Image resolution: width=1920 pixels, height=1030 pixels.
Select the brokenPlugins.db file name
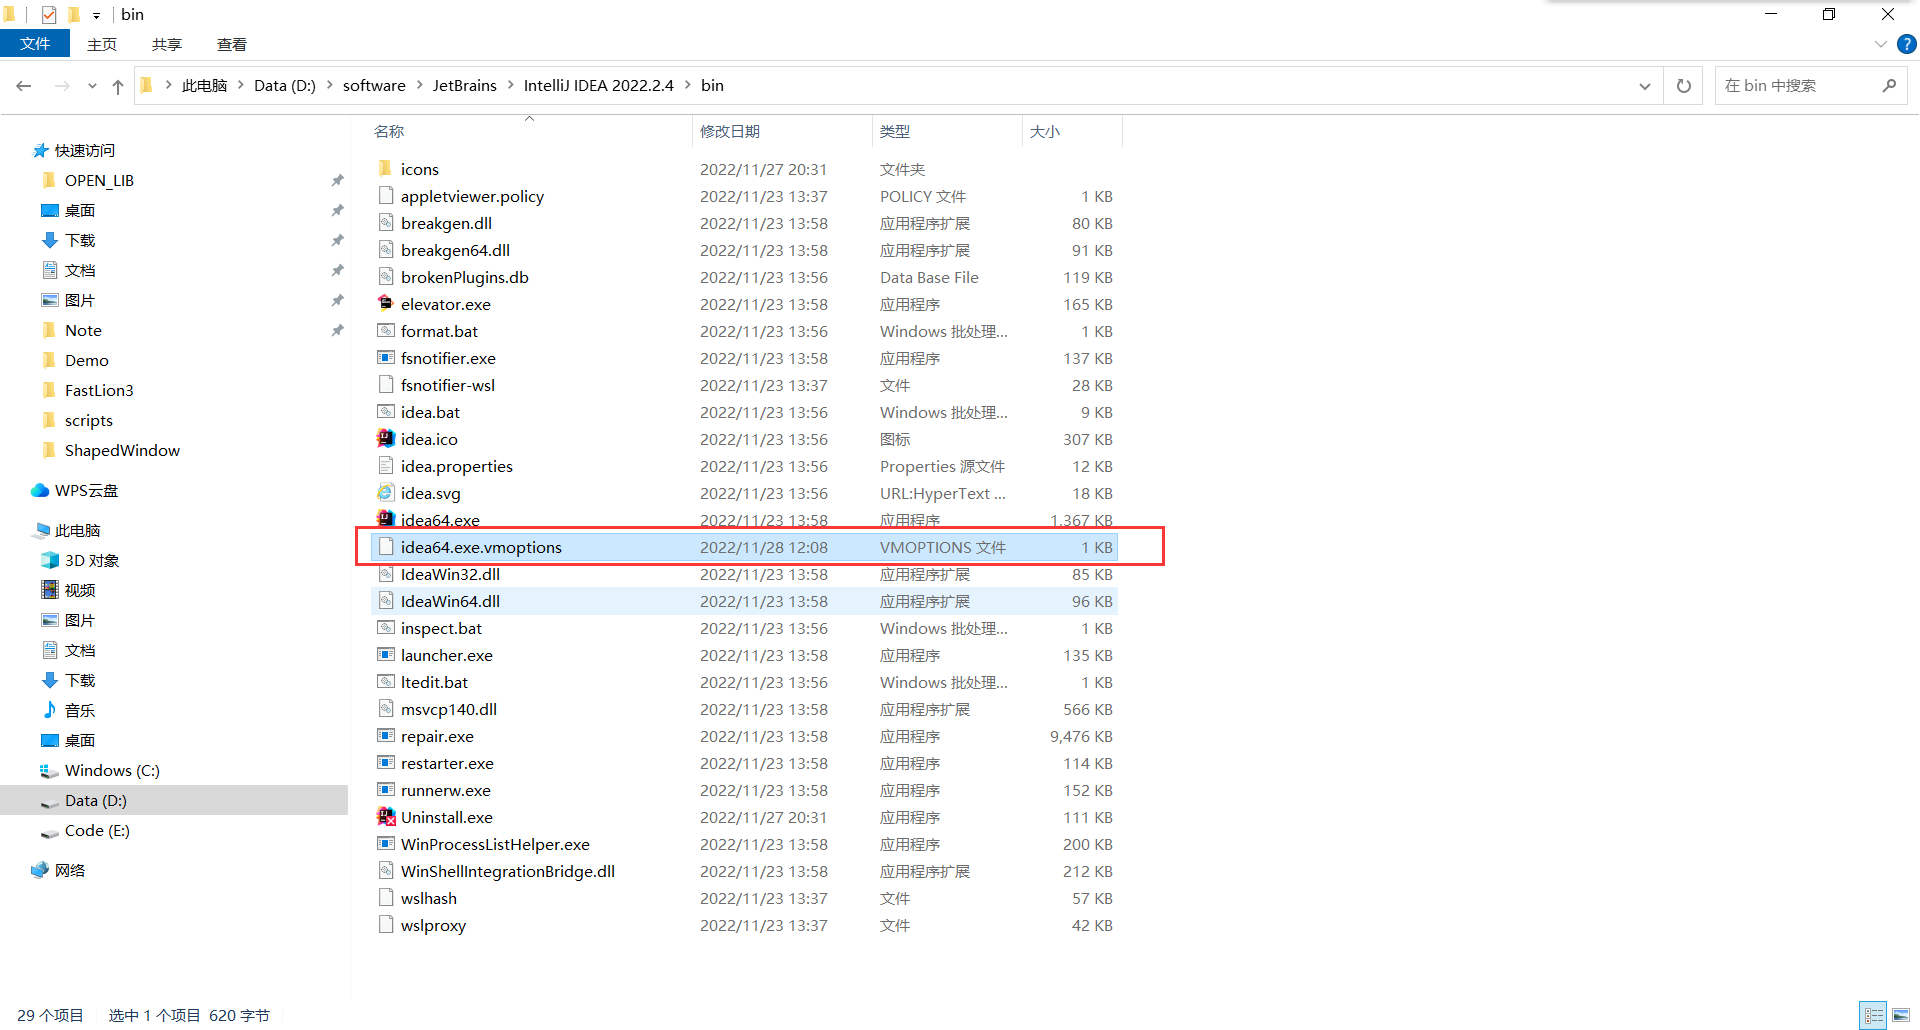[x=465, y=277]
